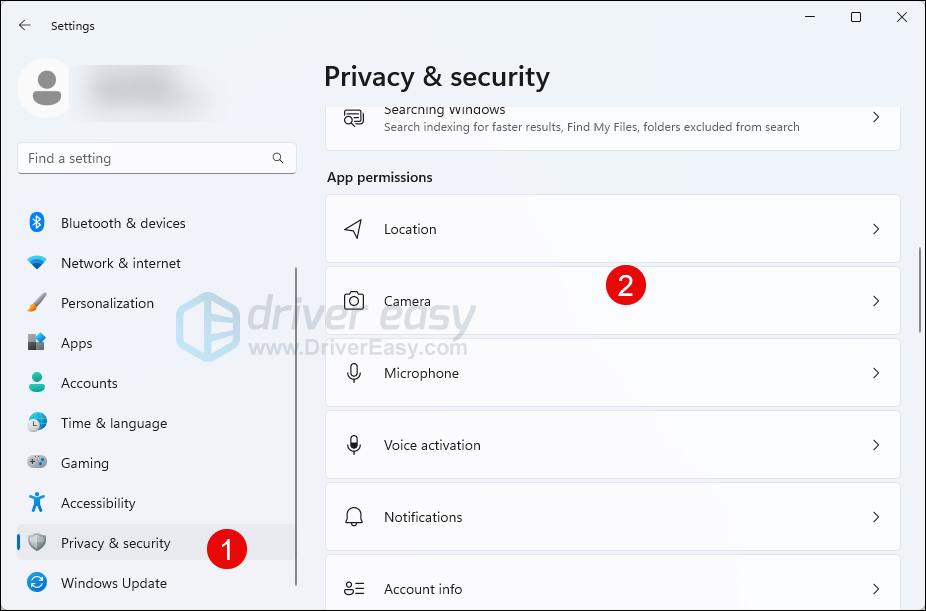Screen dimensions: 926x611
Task: Switch to the Accounts section
Action: tap(89, 383)
